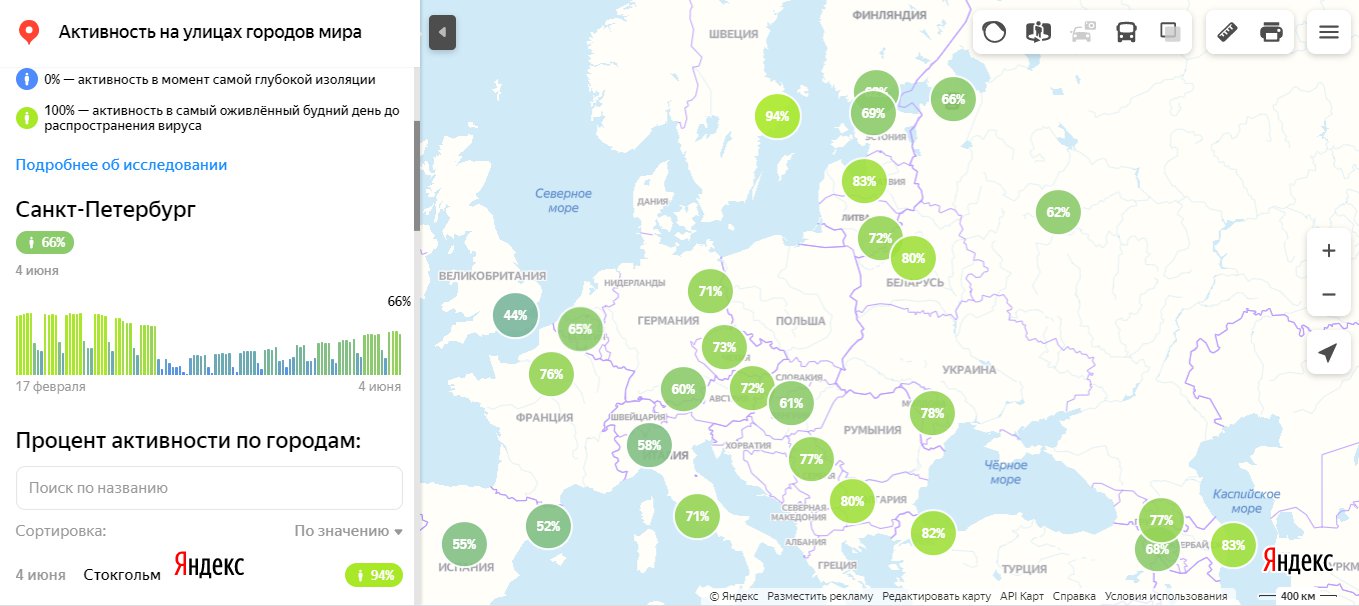Viewport: 1359px width, 606px height.
Task: Open street panoramas with the person icon
Action: (x=1038, y=32)
